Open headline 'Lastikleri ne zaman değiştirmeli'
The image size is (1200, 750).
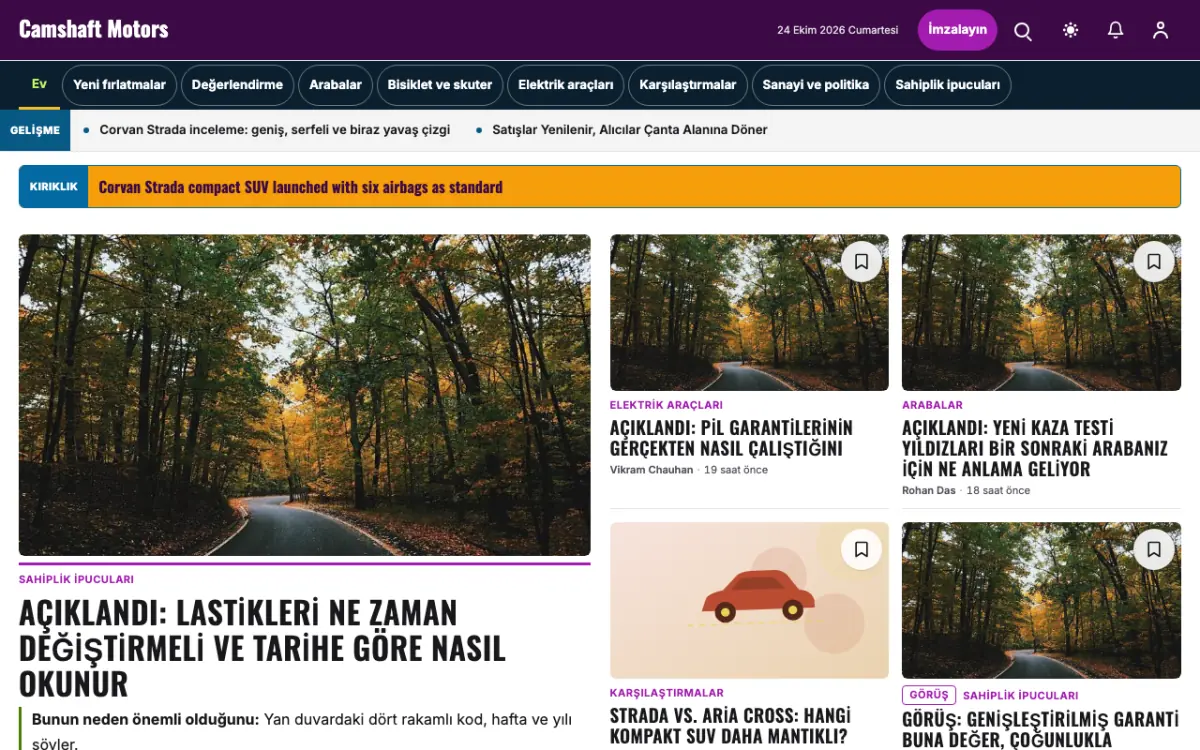coord(262,648)
